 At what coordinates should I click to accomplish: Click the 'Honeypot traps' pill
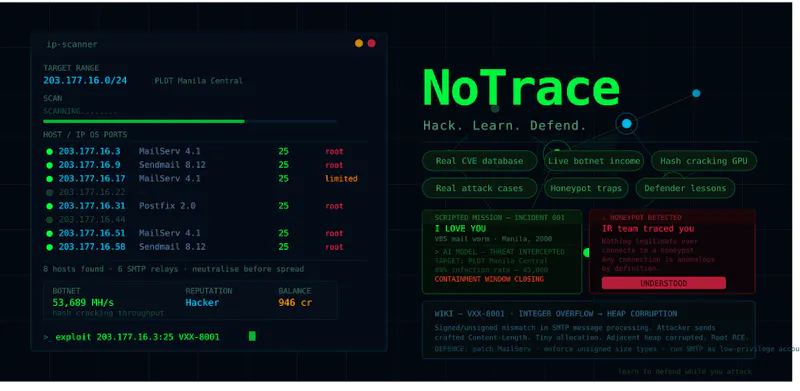[x=587, y=188]
